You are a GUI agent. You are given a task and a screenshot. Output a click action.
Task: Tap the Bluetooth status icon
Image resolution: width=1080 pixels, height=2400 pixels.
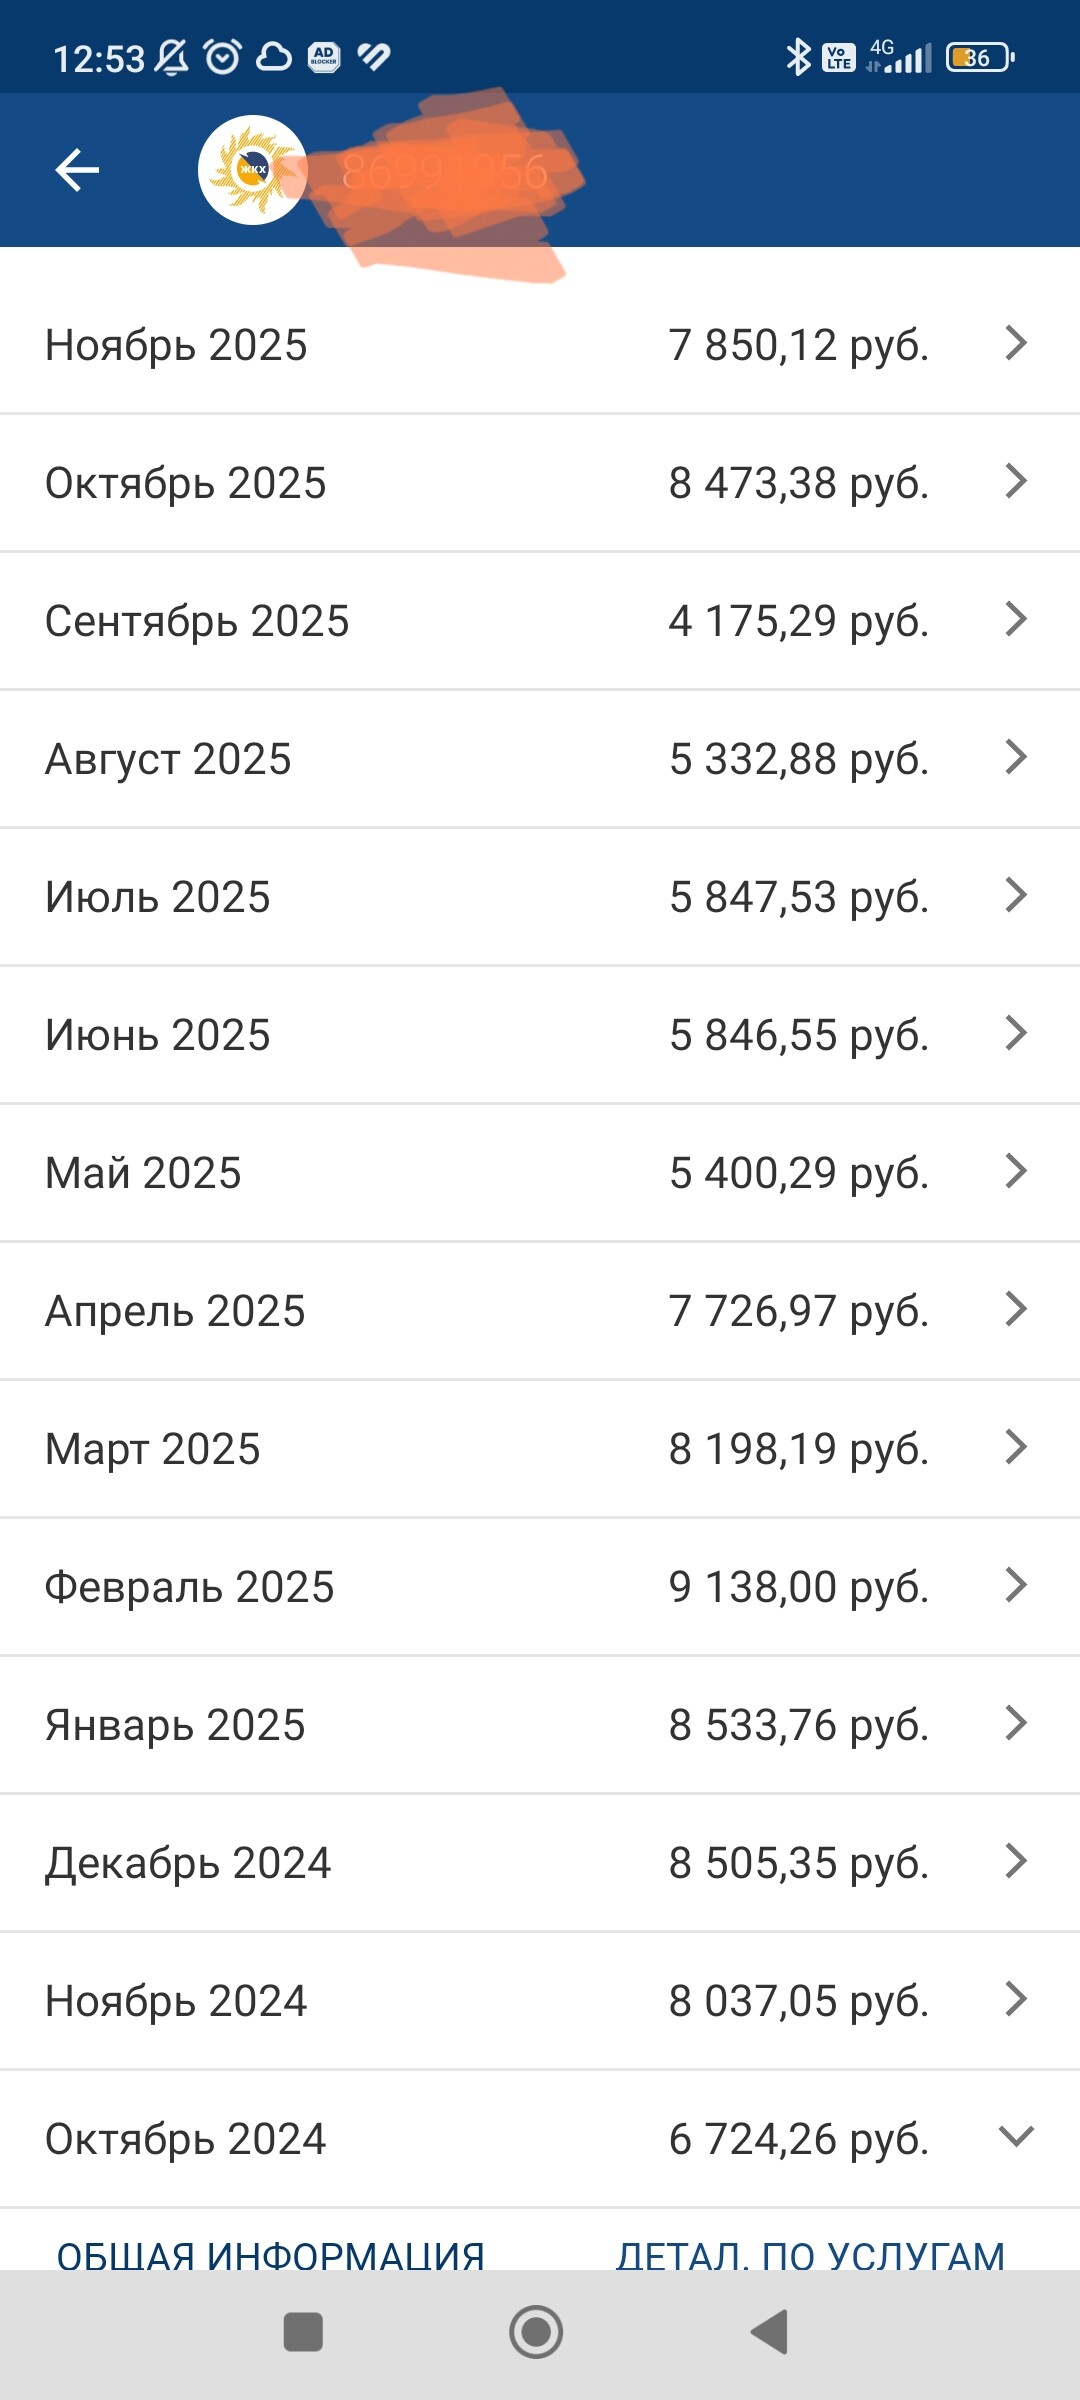(x=797, y=58)
